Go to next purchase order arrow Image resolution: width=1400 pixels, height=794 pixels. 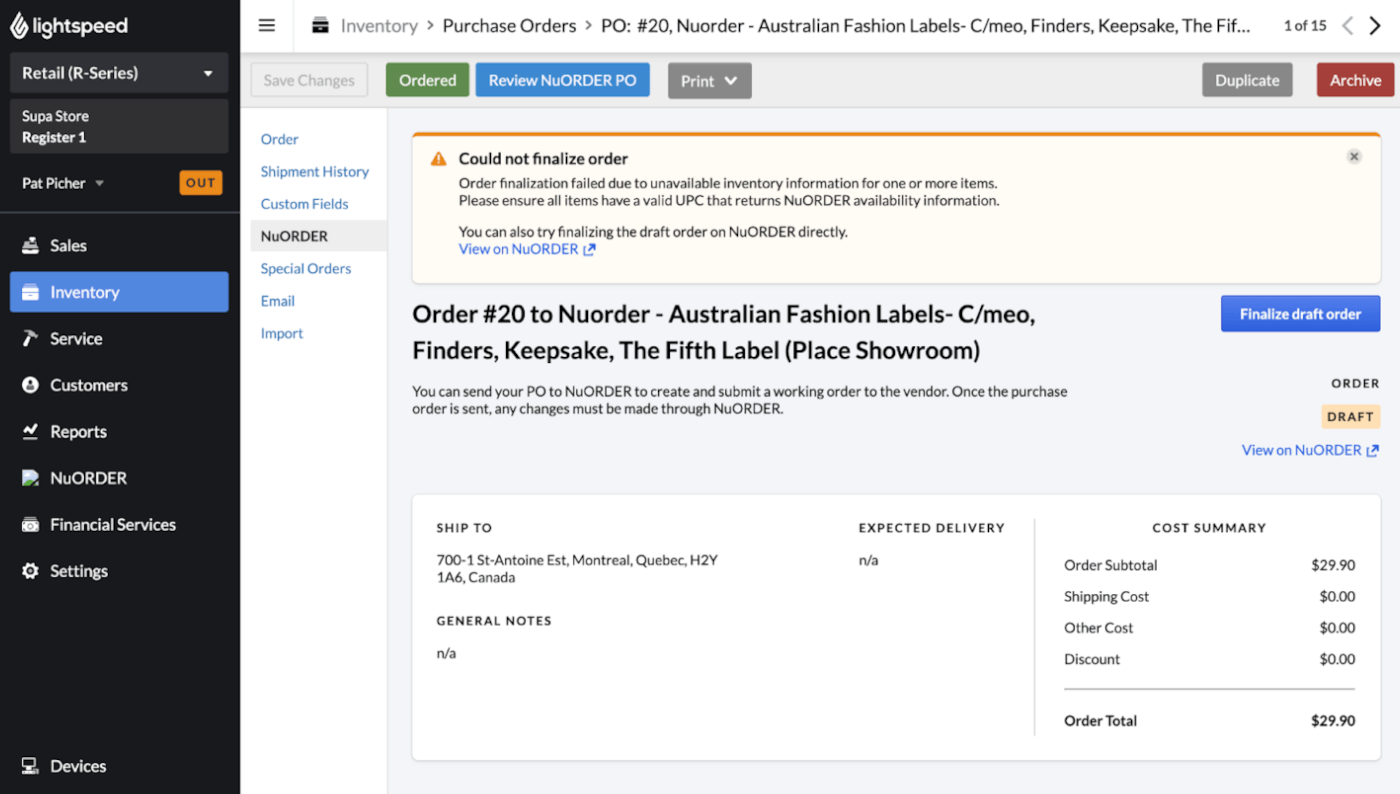click(x=1375, y=26)
